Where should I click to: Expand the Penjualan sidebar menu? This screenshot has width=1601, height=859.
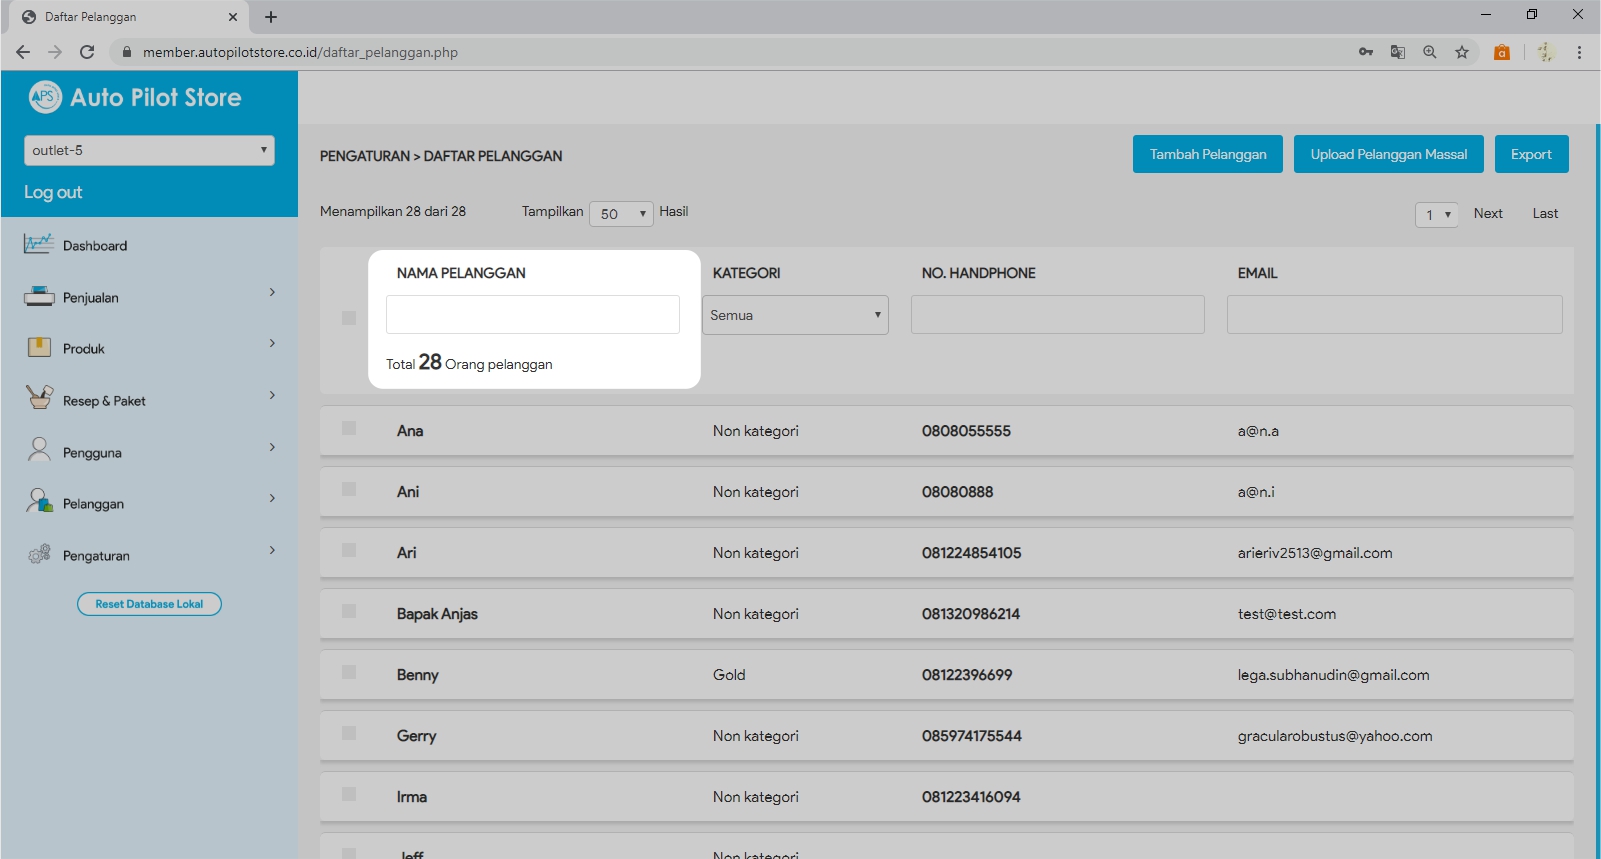click(x=150, y=297)
